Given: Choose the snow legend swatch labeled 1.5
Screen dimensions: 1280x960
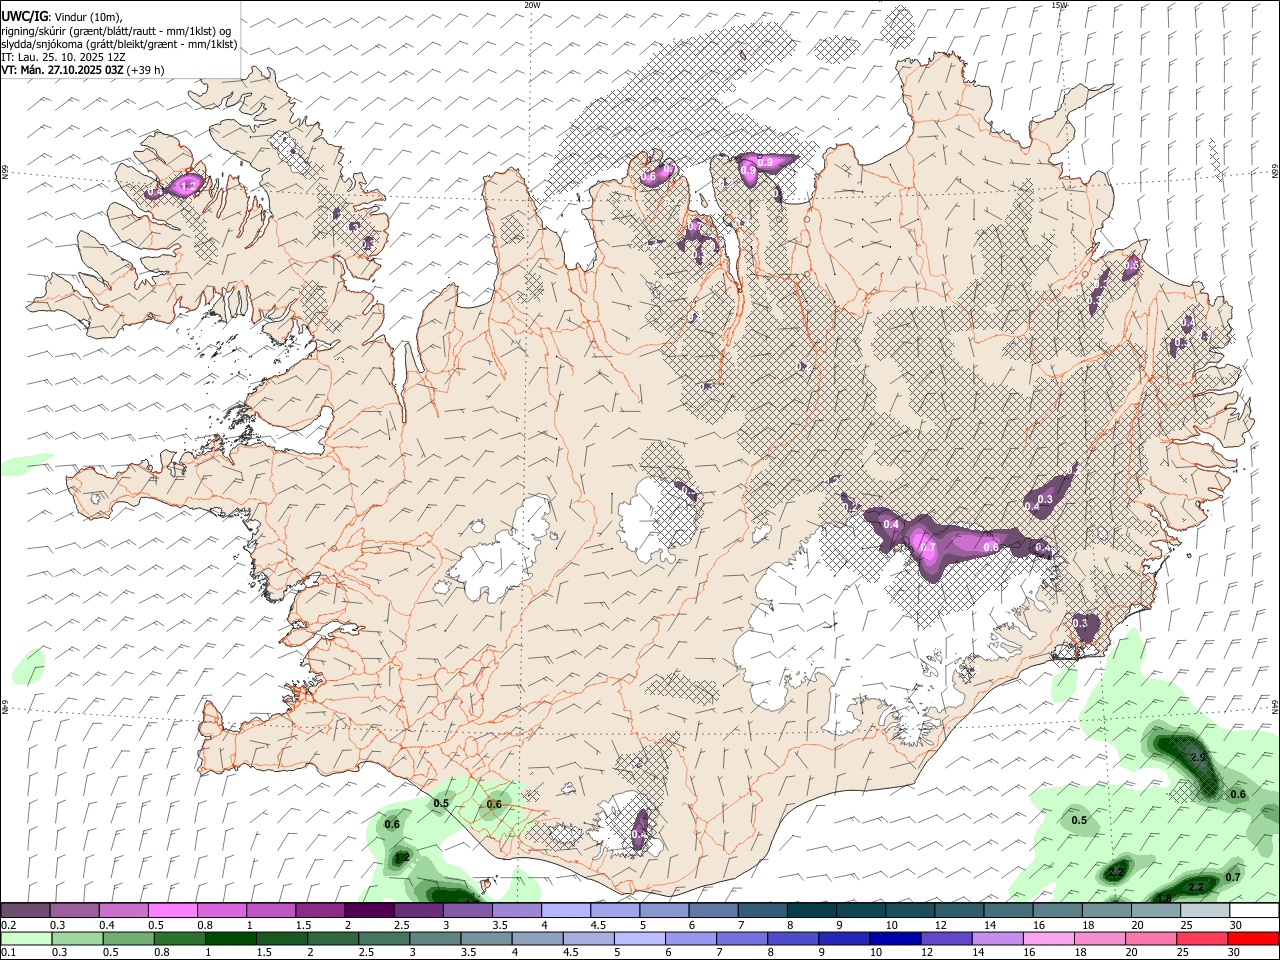Looking at the screenshot, I should [x=320, y=910].
